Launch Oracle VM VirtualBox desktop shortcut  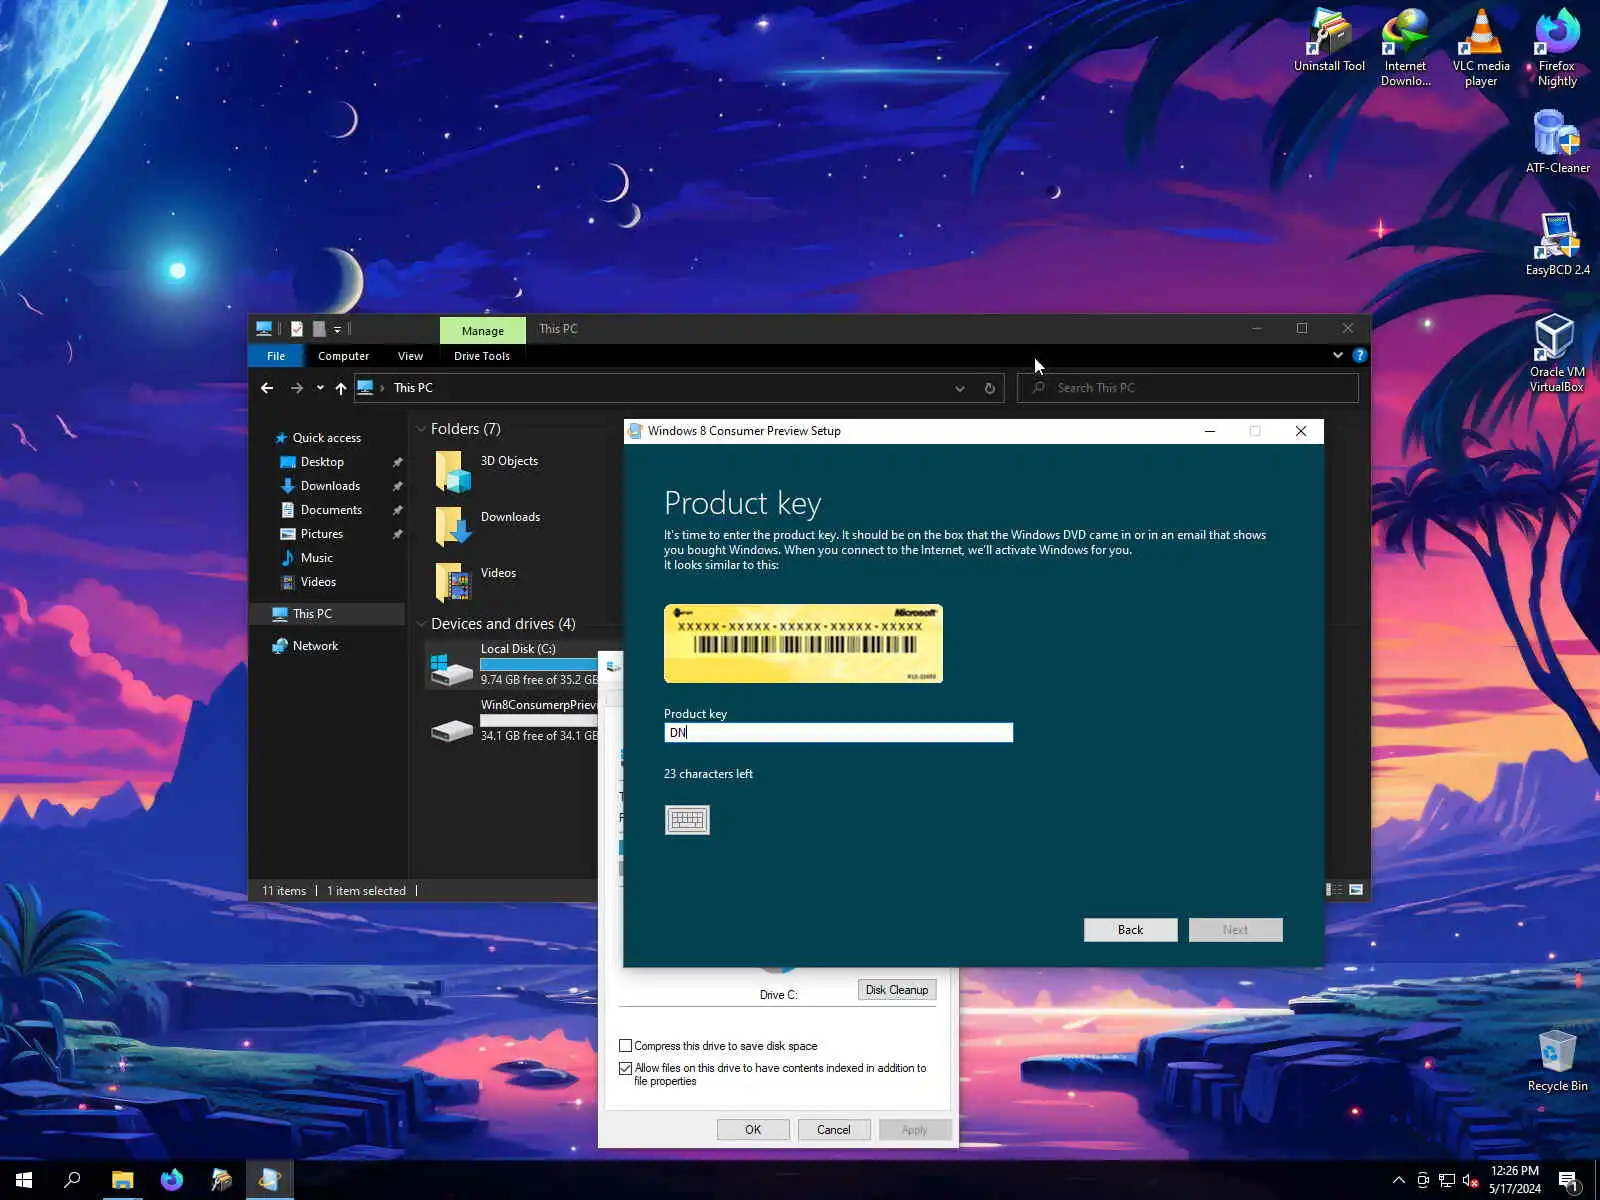click(x=1557, y=353)
